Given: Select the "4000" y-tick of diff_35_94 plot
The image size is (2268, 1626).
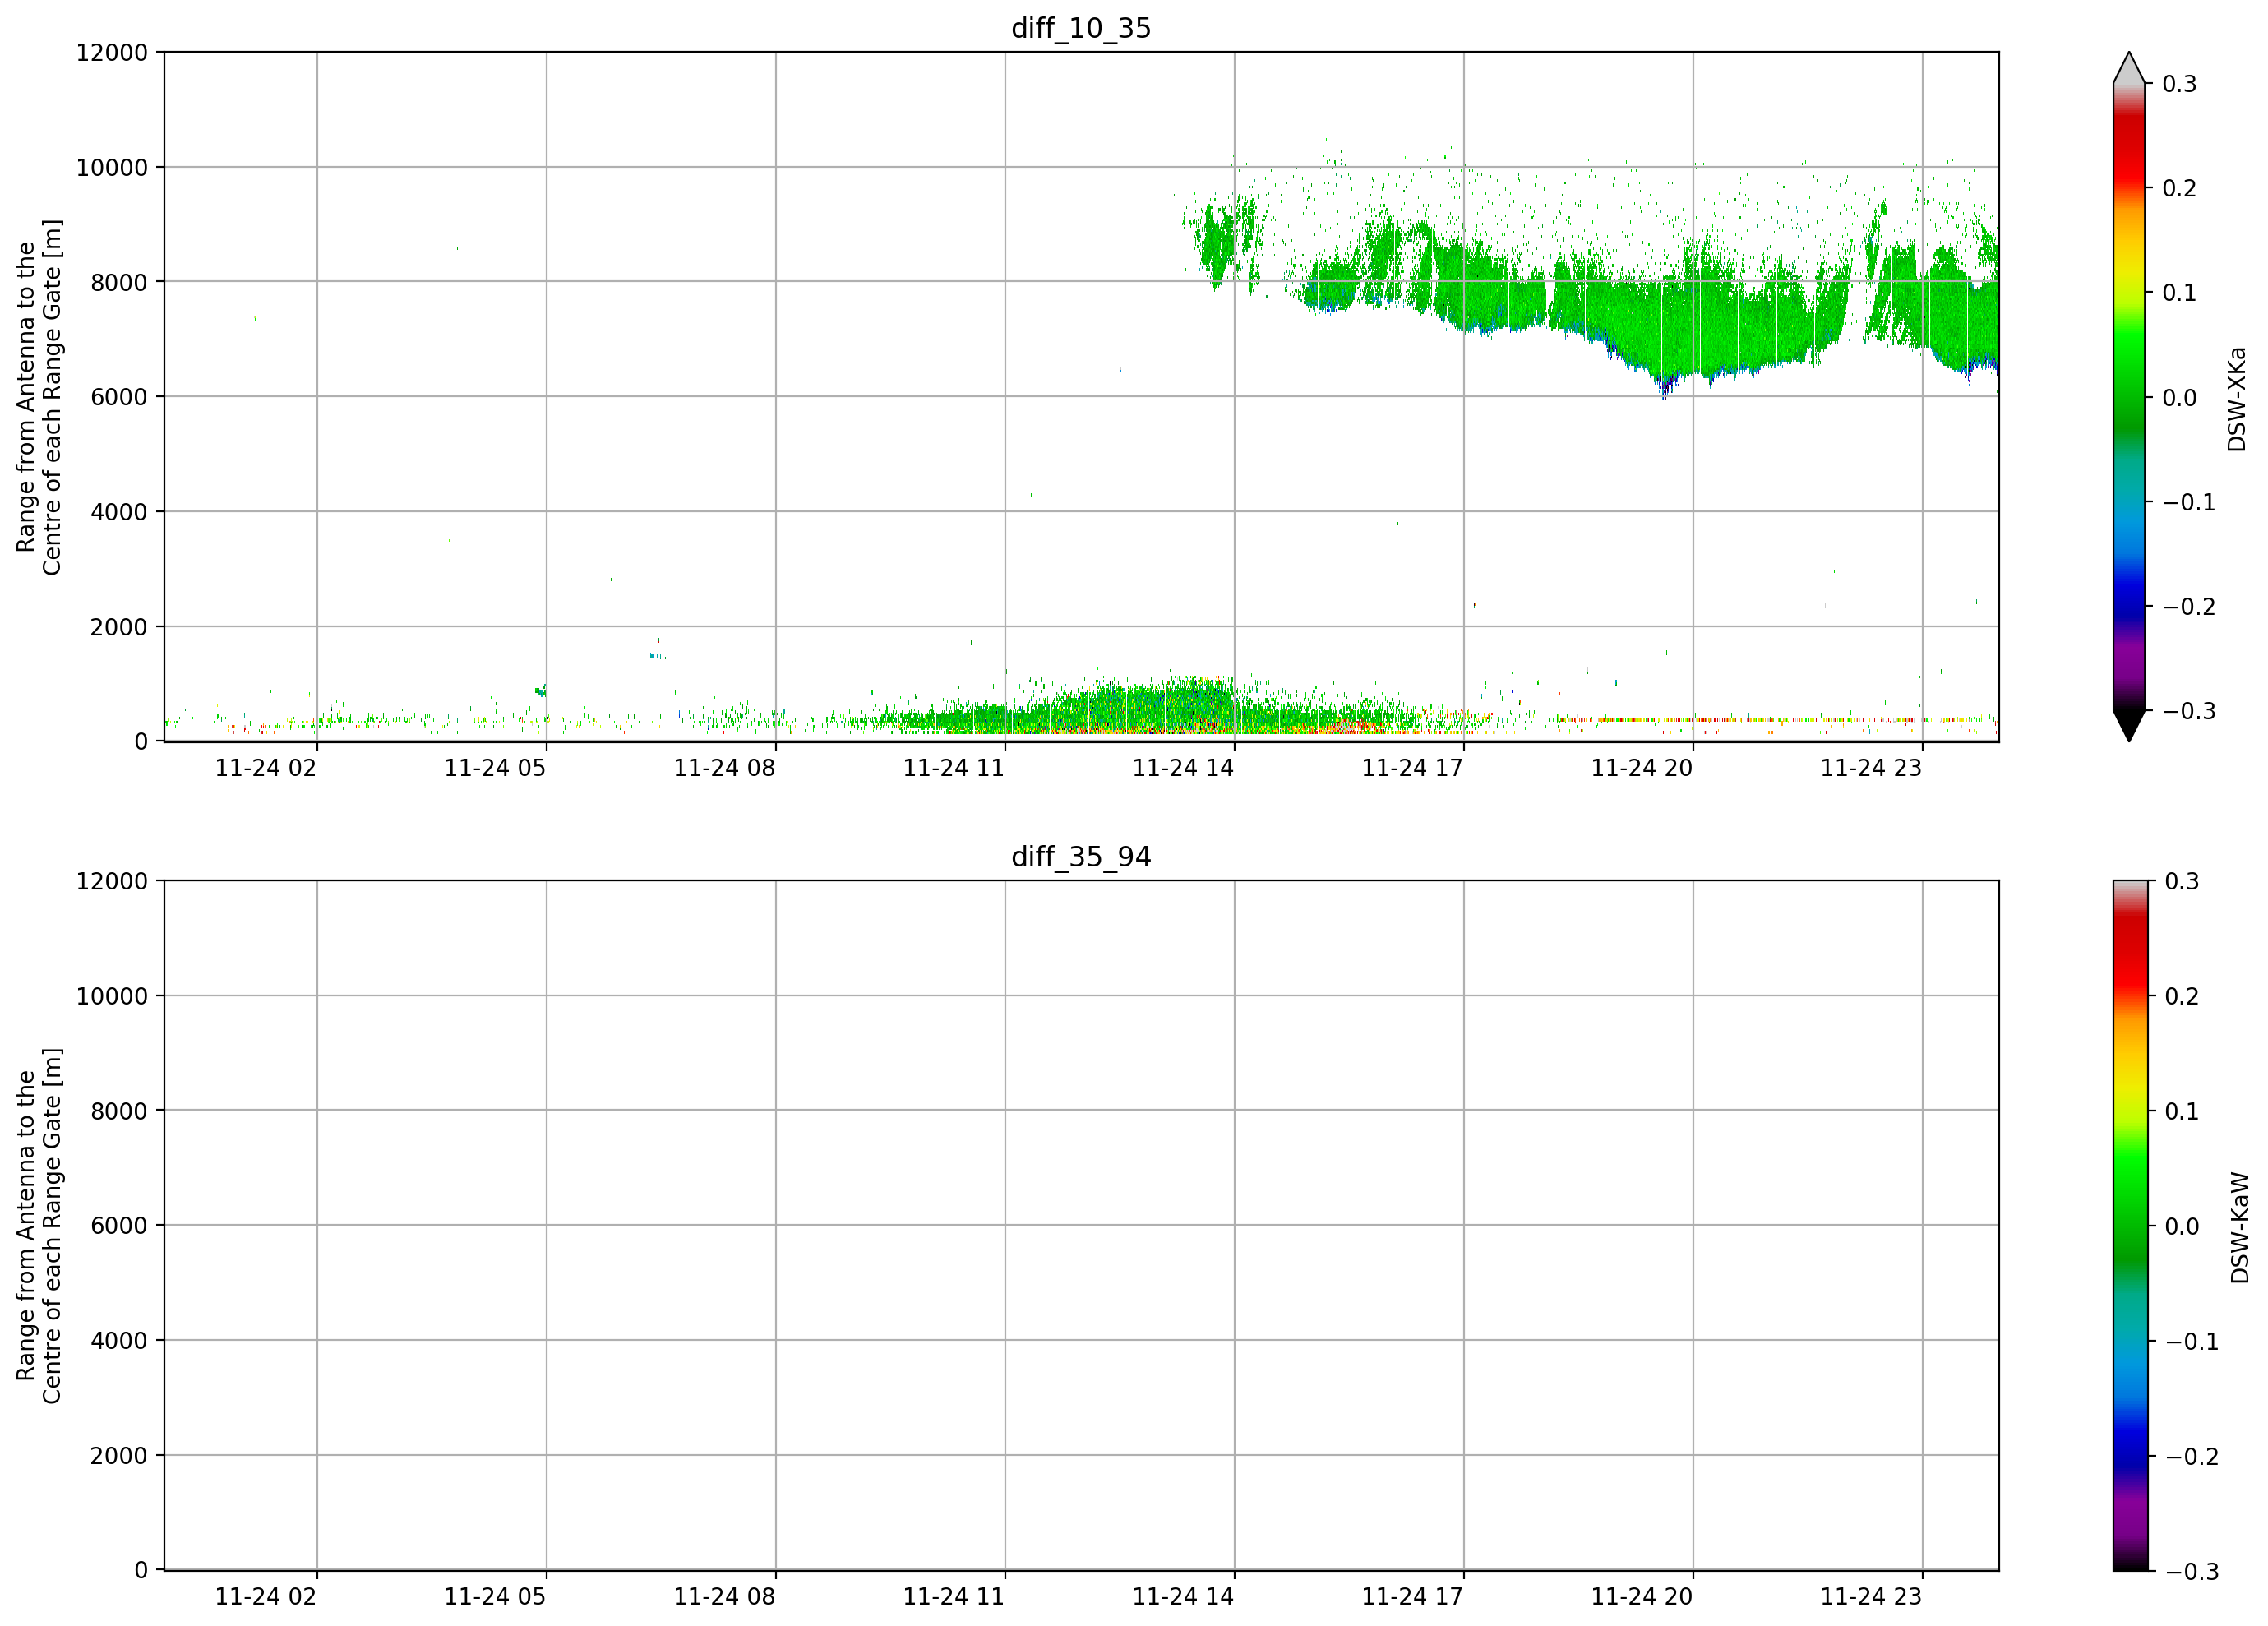Looking at the screenshot, I should click(119, 1341).
